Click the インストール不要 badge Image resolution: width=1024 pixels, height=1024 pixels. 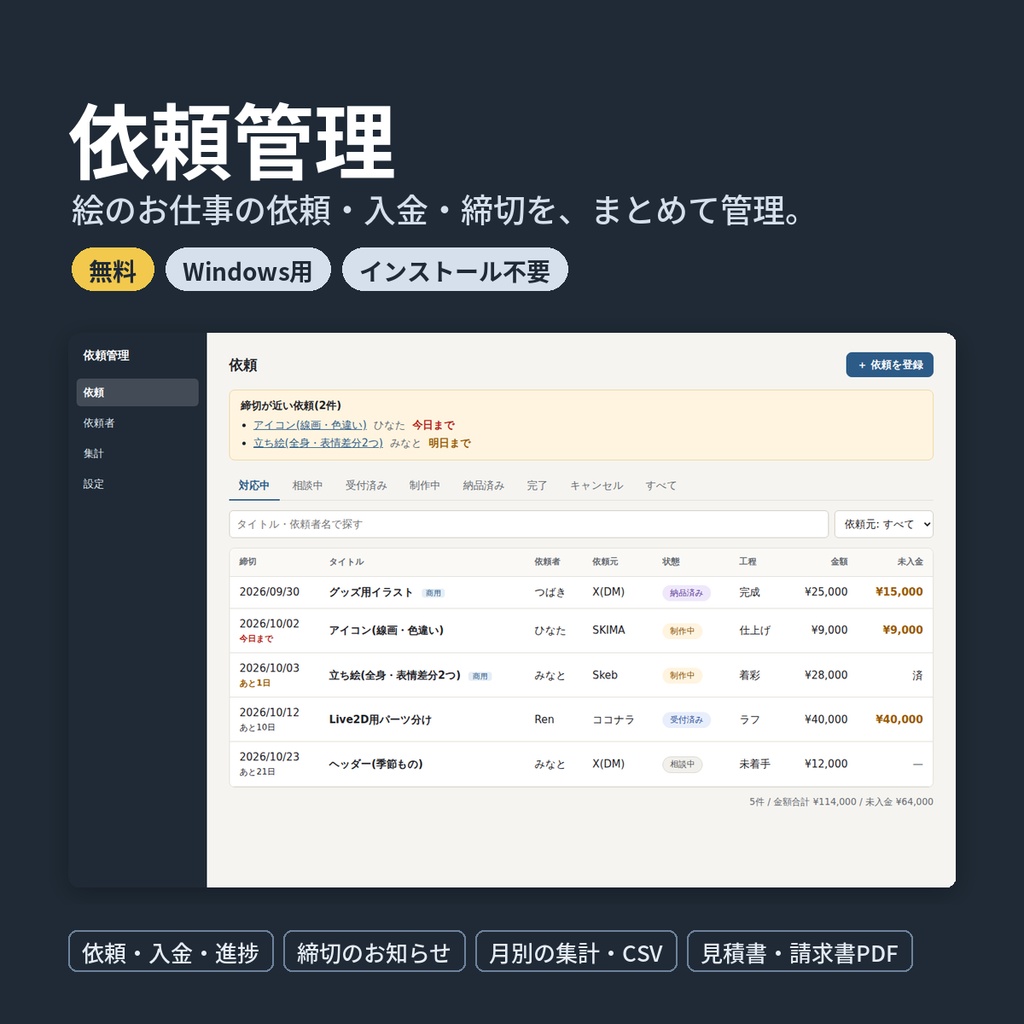pyautogui.click(x=455, y=270)
